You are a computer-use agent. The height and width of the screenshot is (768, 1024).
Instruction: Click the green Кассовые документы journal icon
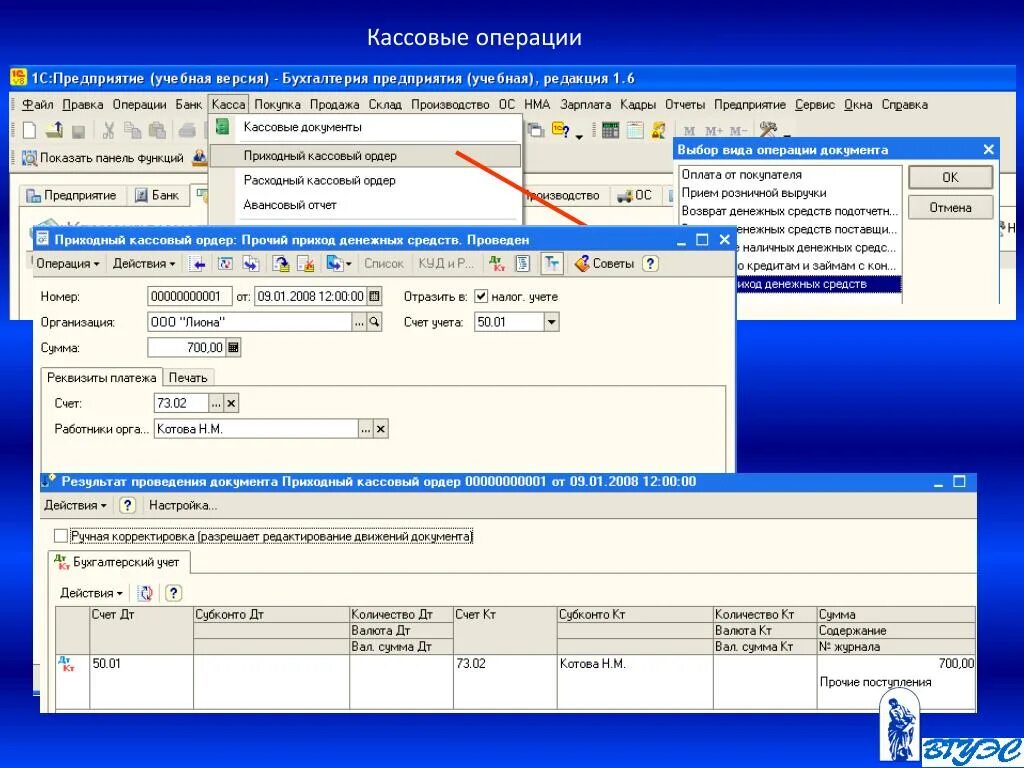(x=223, y=126)
